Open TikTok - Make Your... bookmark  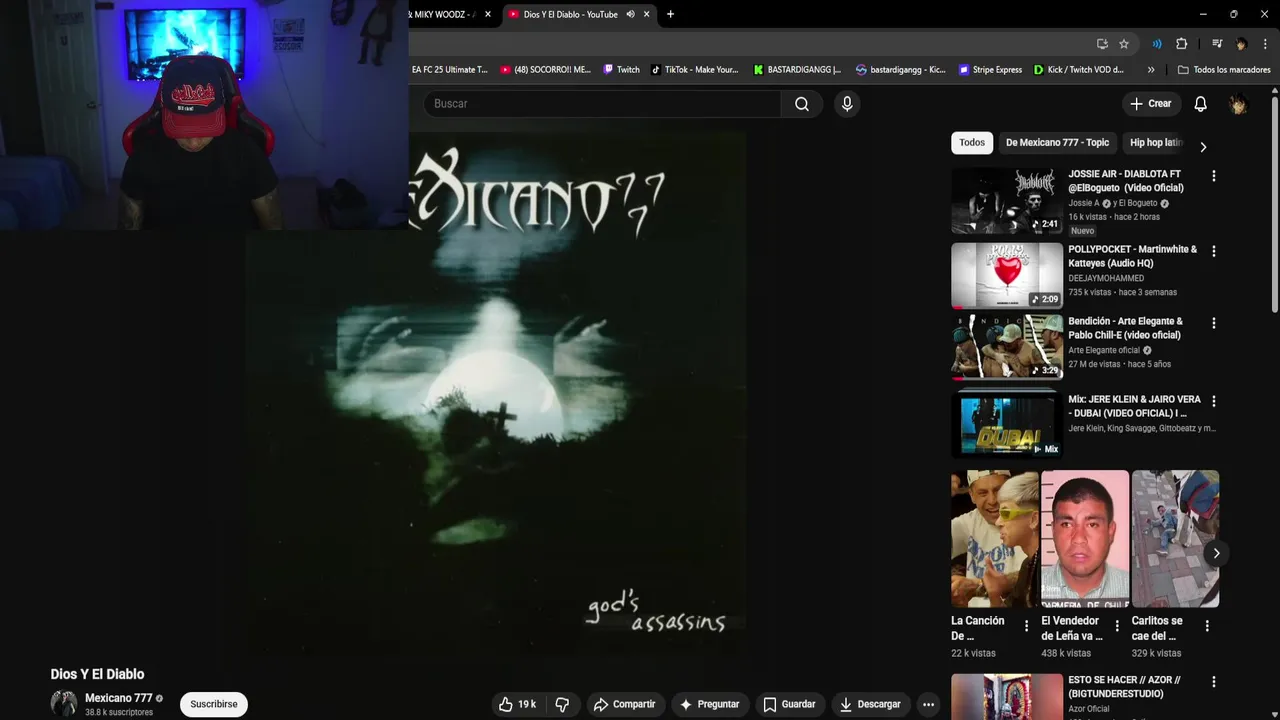(x=695, y=70)
